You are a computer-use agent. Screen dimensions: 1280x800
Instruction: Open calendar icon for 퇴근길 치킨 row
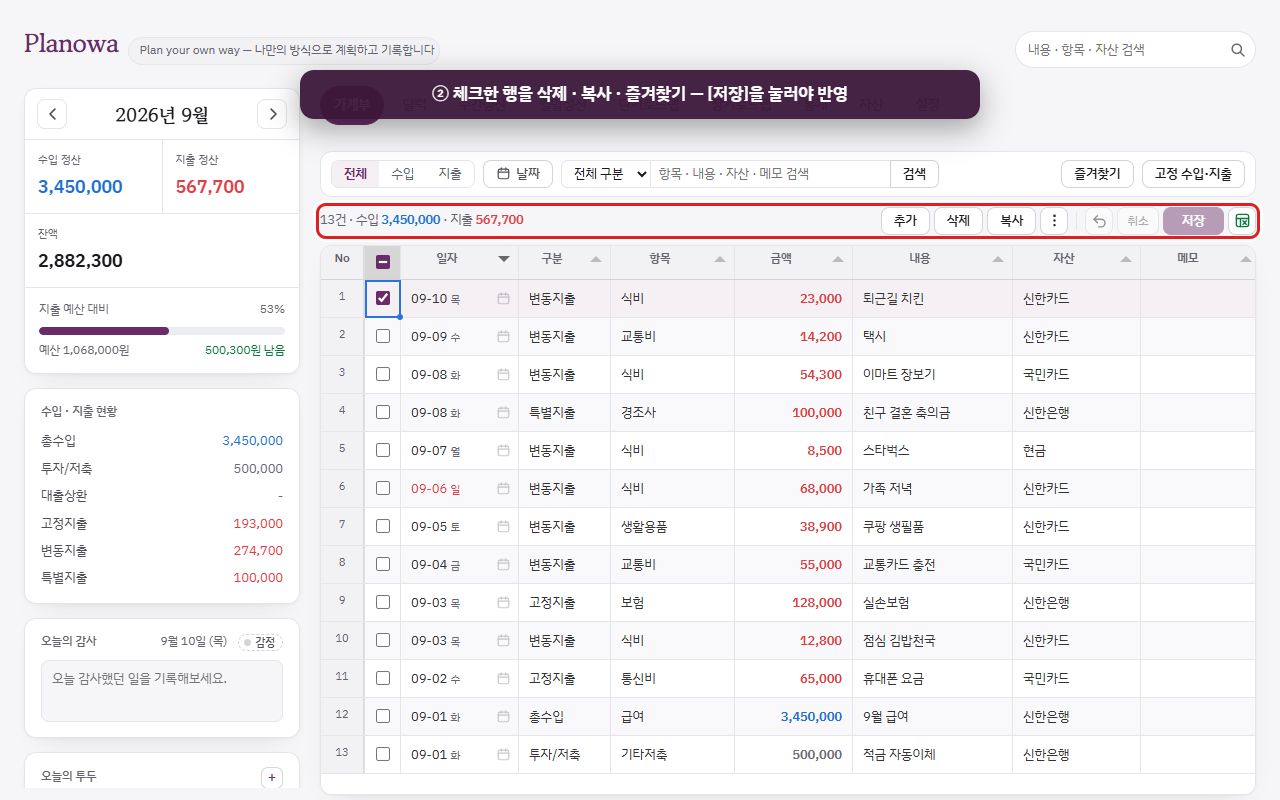(x=503, y=298)
